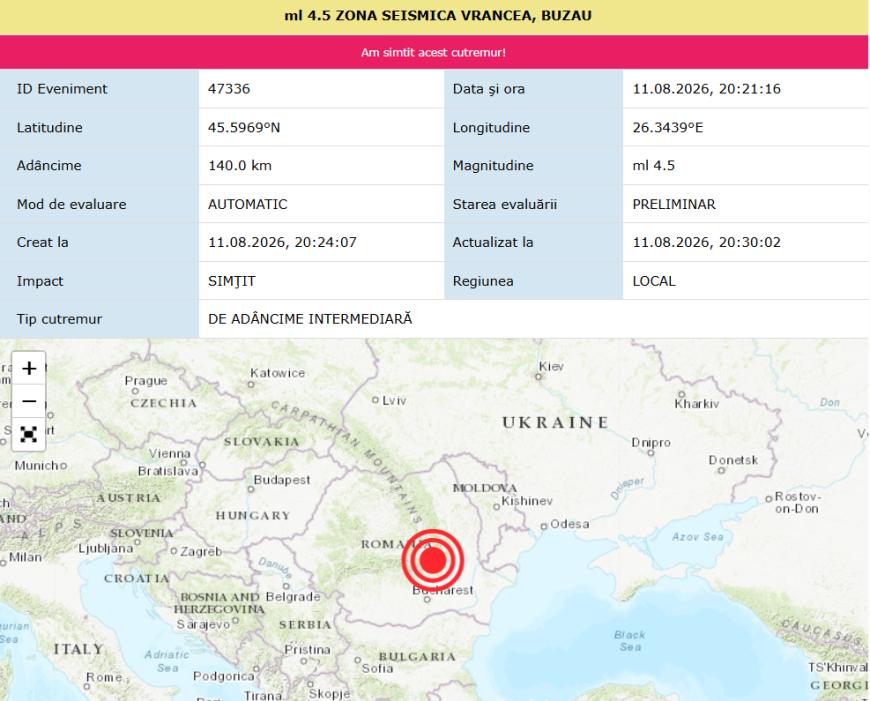Zoom out on the map

point(29,401)
